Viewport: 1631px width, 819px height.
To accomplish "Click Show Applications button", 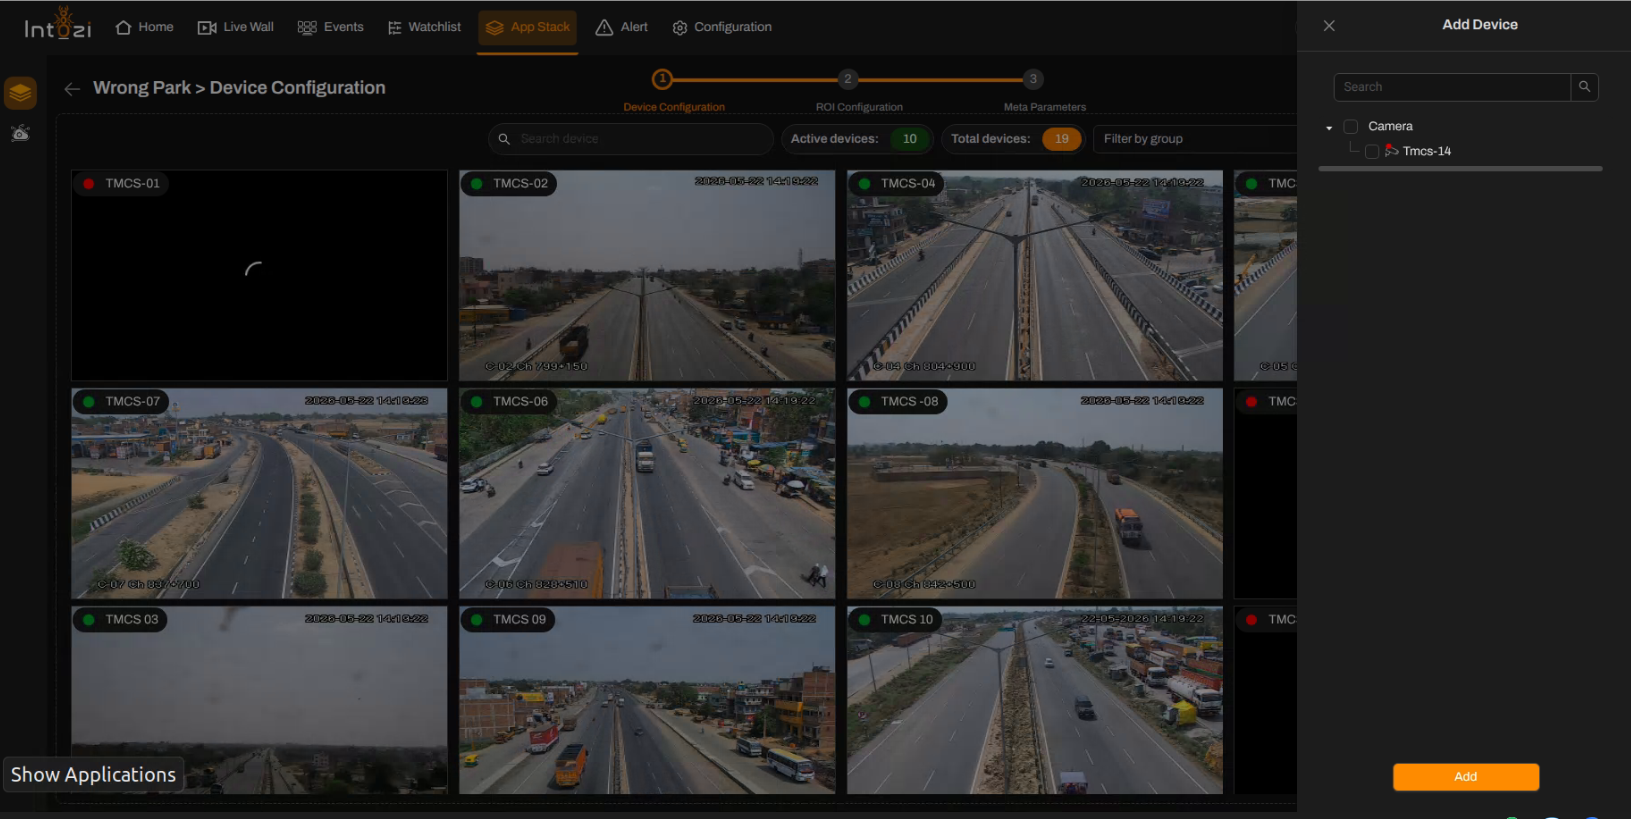I will 93,775.
